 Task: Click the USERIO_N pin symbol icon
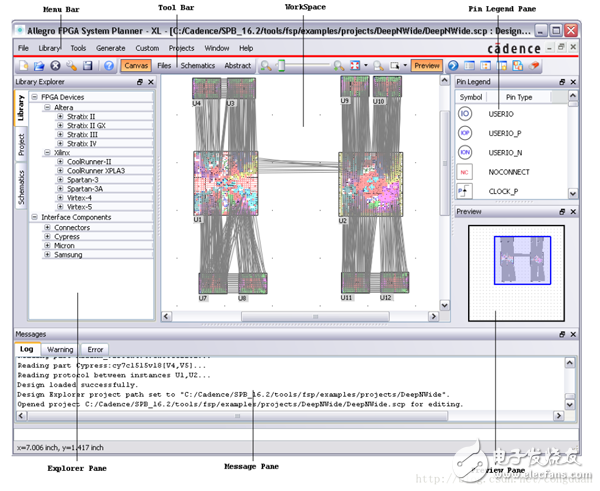point(465,152)
